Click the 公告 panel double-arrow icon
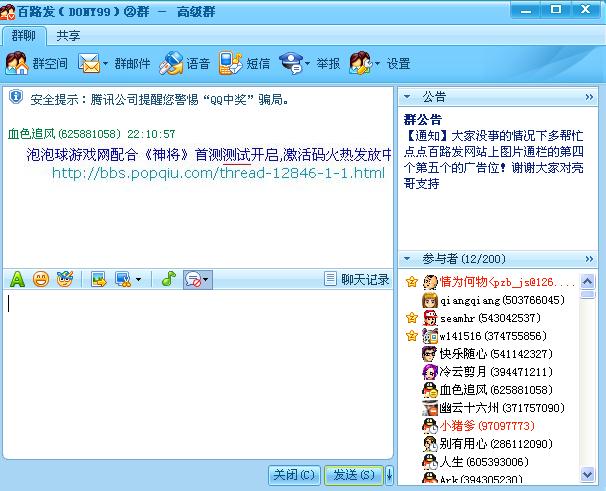Screen dimensions: 606x491 [589, 97]
